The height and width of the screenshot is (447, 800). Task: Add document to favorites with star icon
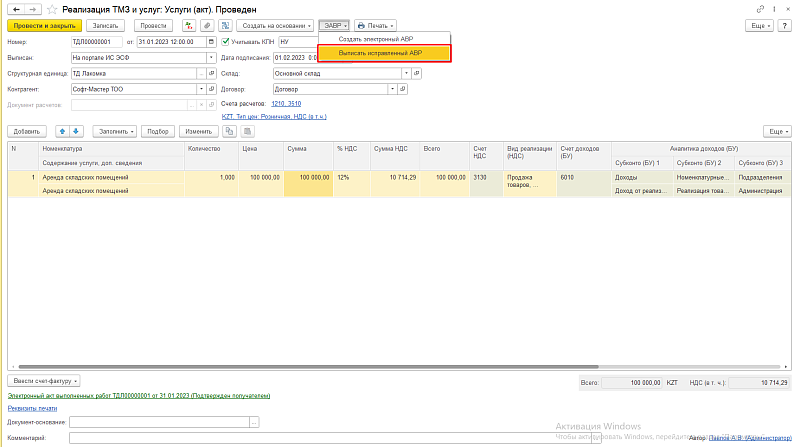[51, 8]
